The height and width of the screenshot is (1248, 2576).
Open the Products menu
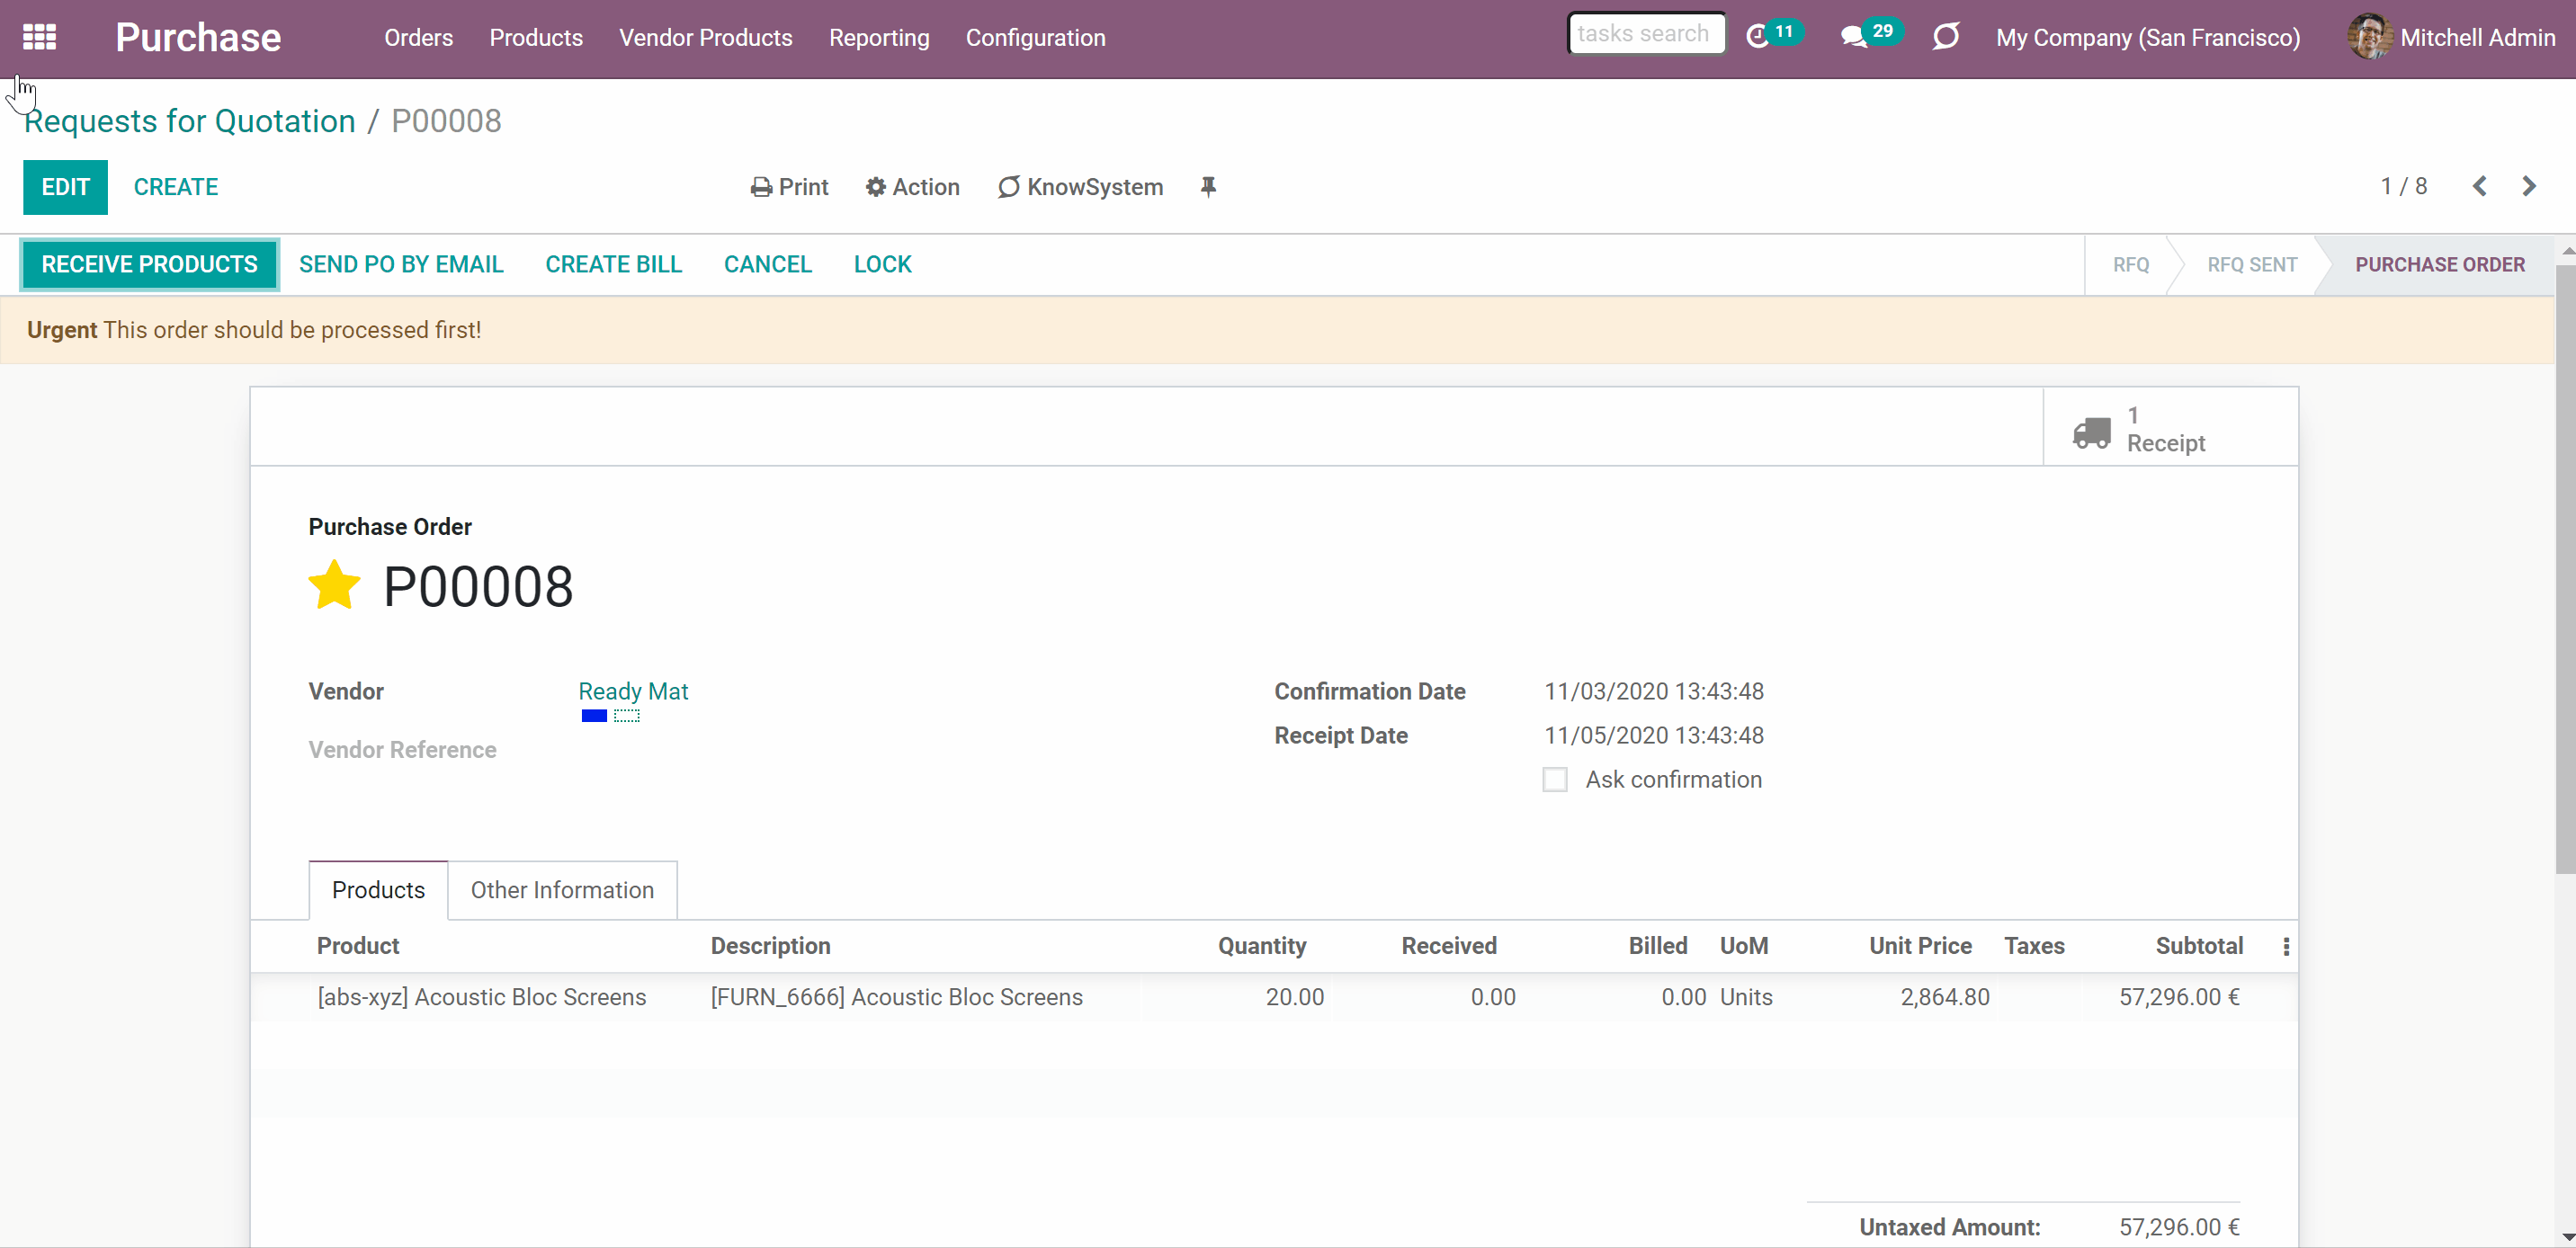click(x=536, y=37)
